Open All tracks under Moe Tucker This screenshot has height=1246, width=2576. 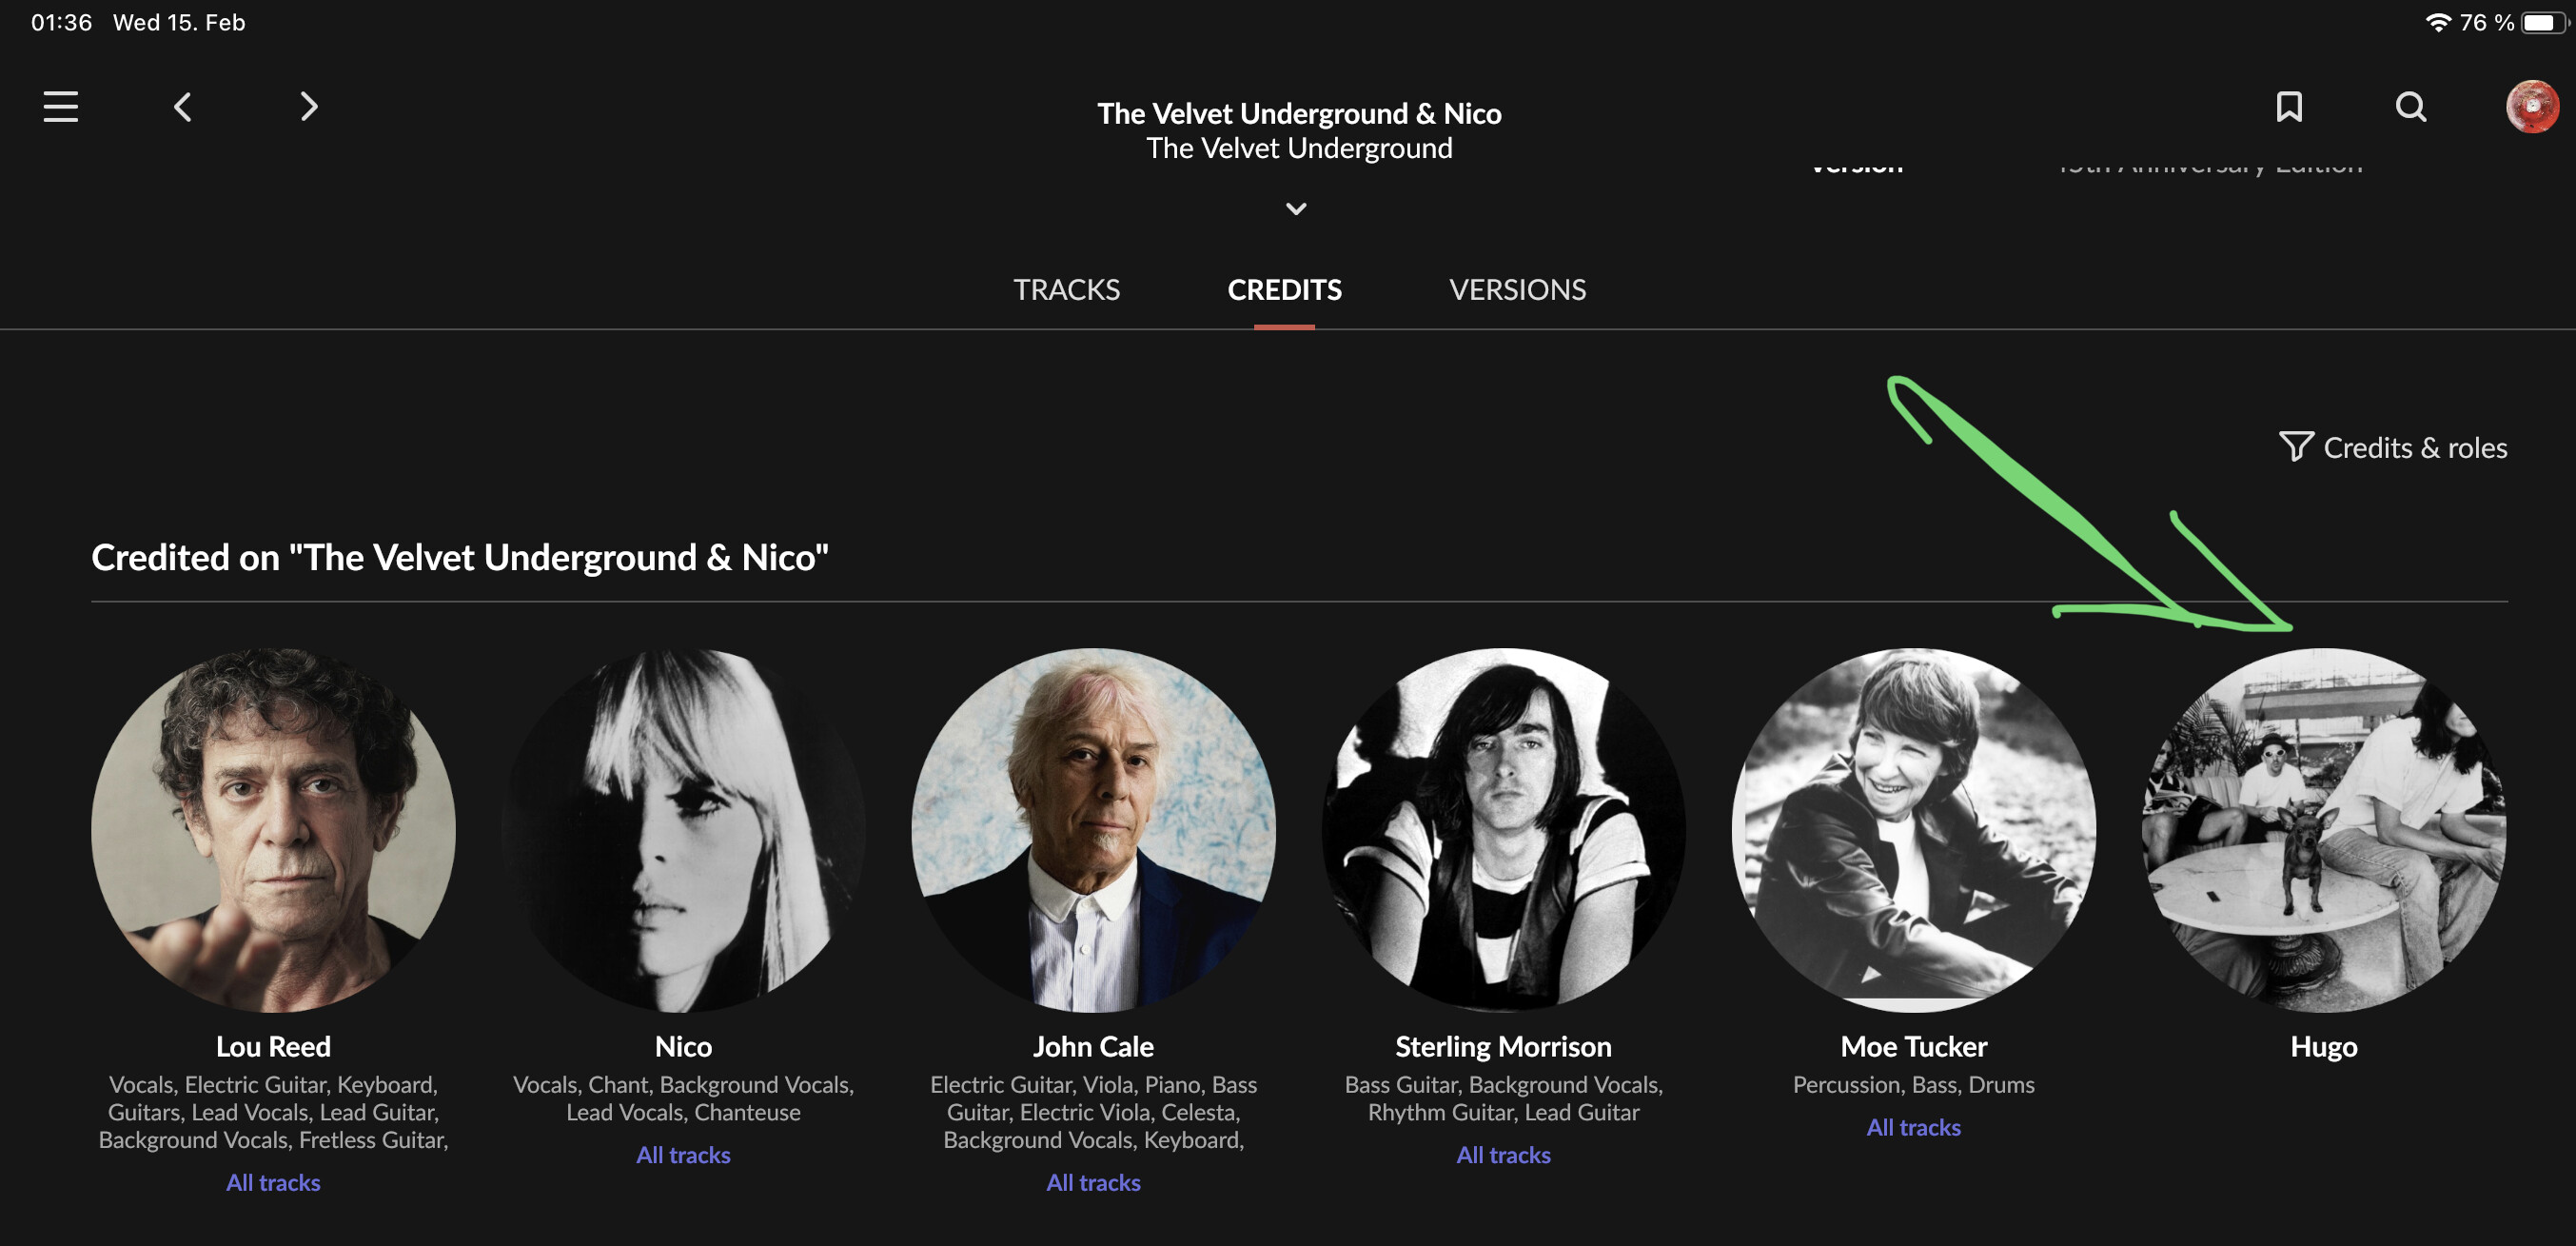(x=1913, y=1127)
